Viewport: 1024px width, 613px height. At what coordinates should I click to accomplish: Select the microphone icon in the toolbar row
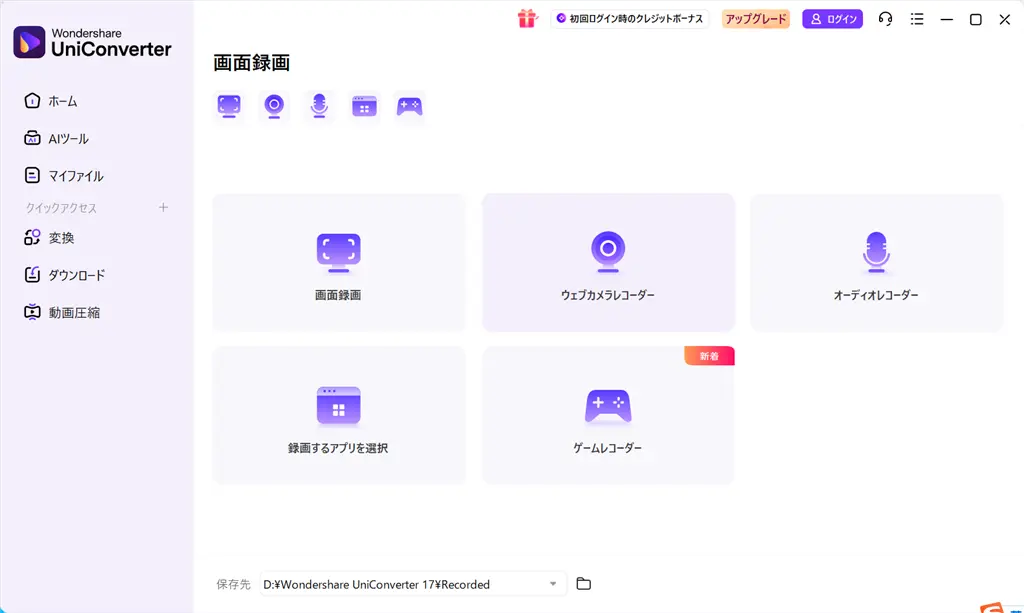click(x=318, y=104)
